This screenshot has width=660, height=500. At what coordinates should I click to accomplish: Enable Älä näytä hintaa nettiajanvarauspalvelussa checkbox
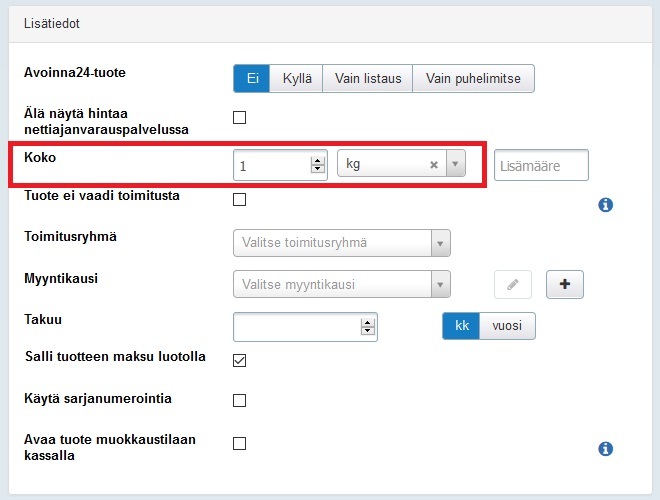[x=239, y=118]
